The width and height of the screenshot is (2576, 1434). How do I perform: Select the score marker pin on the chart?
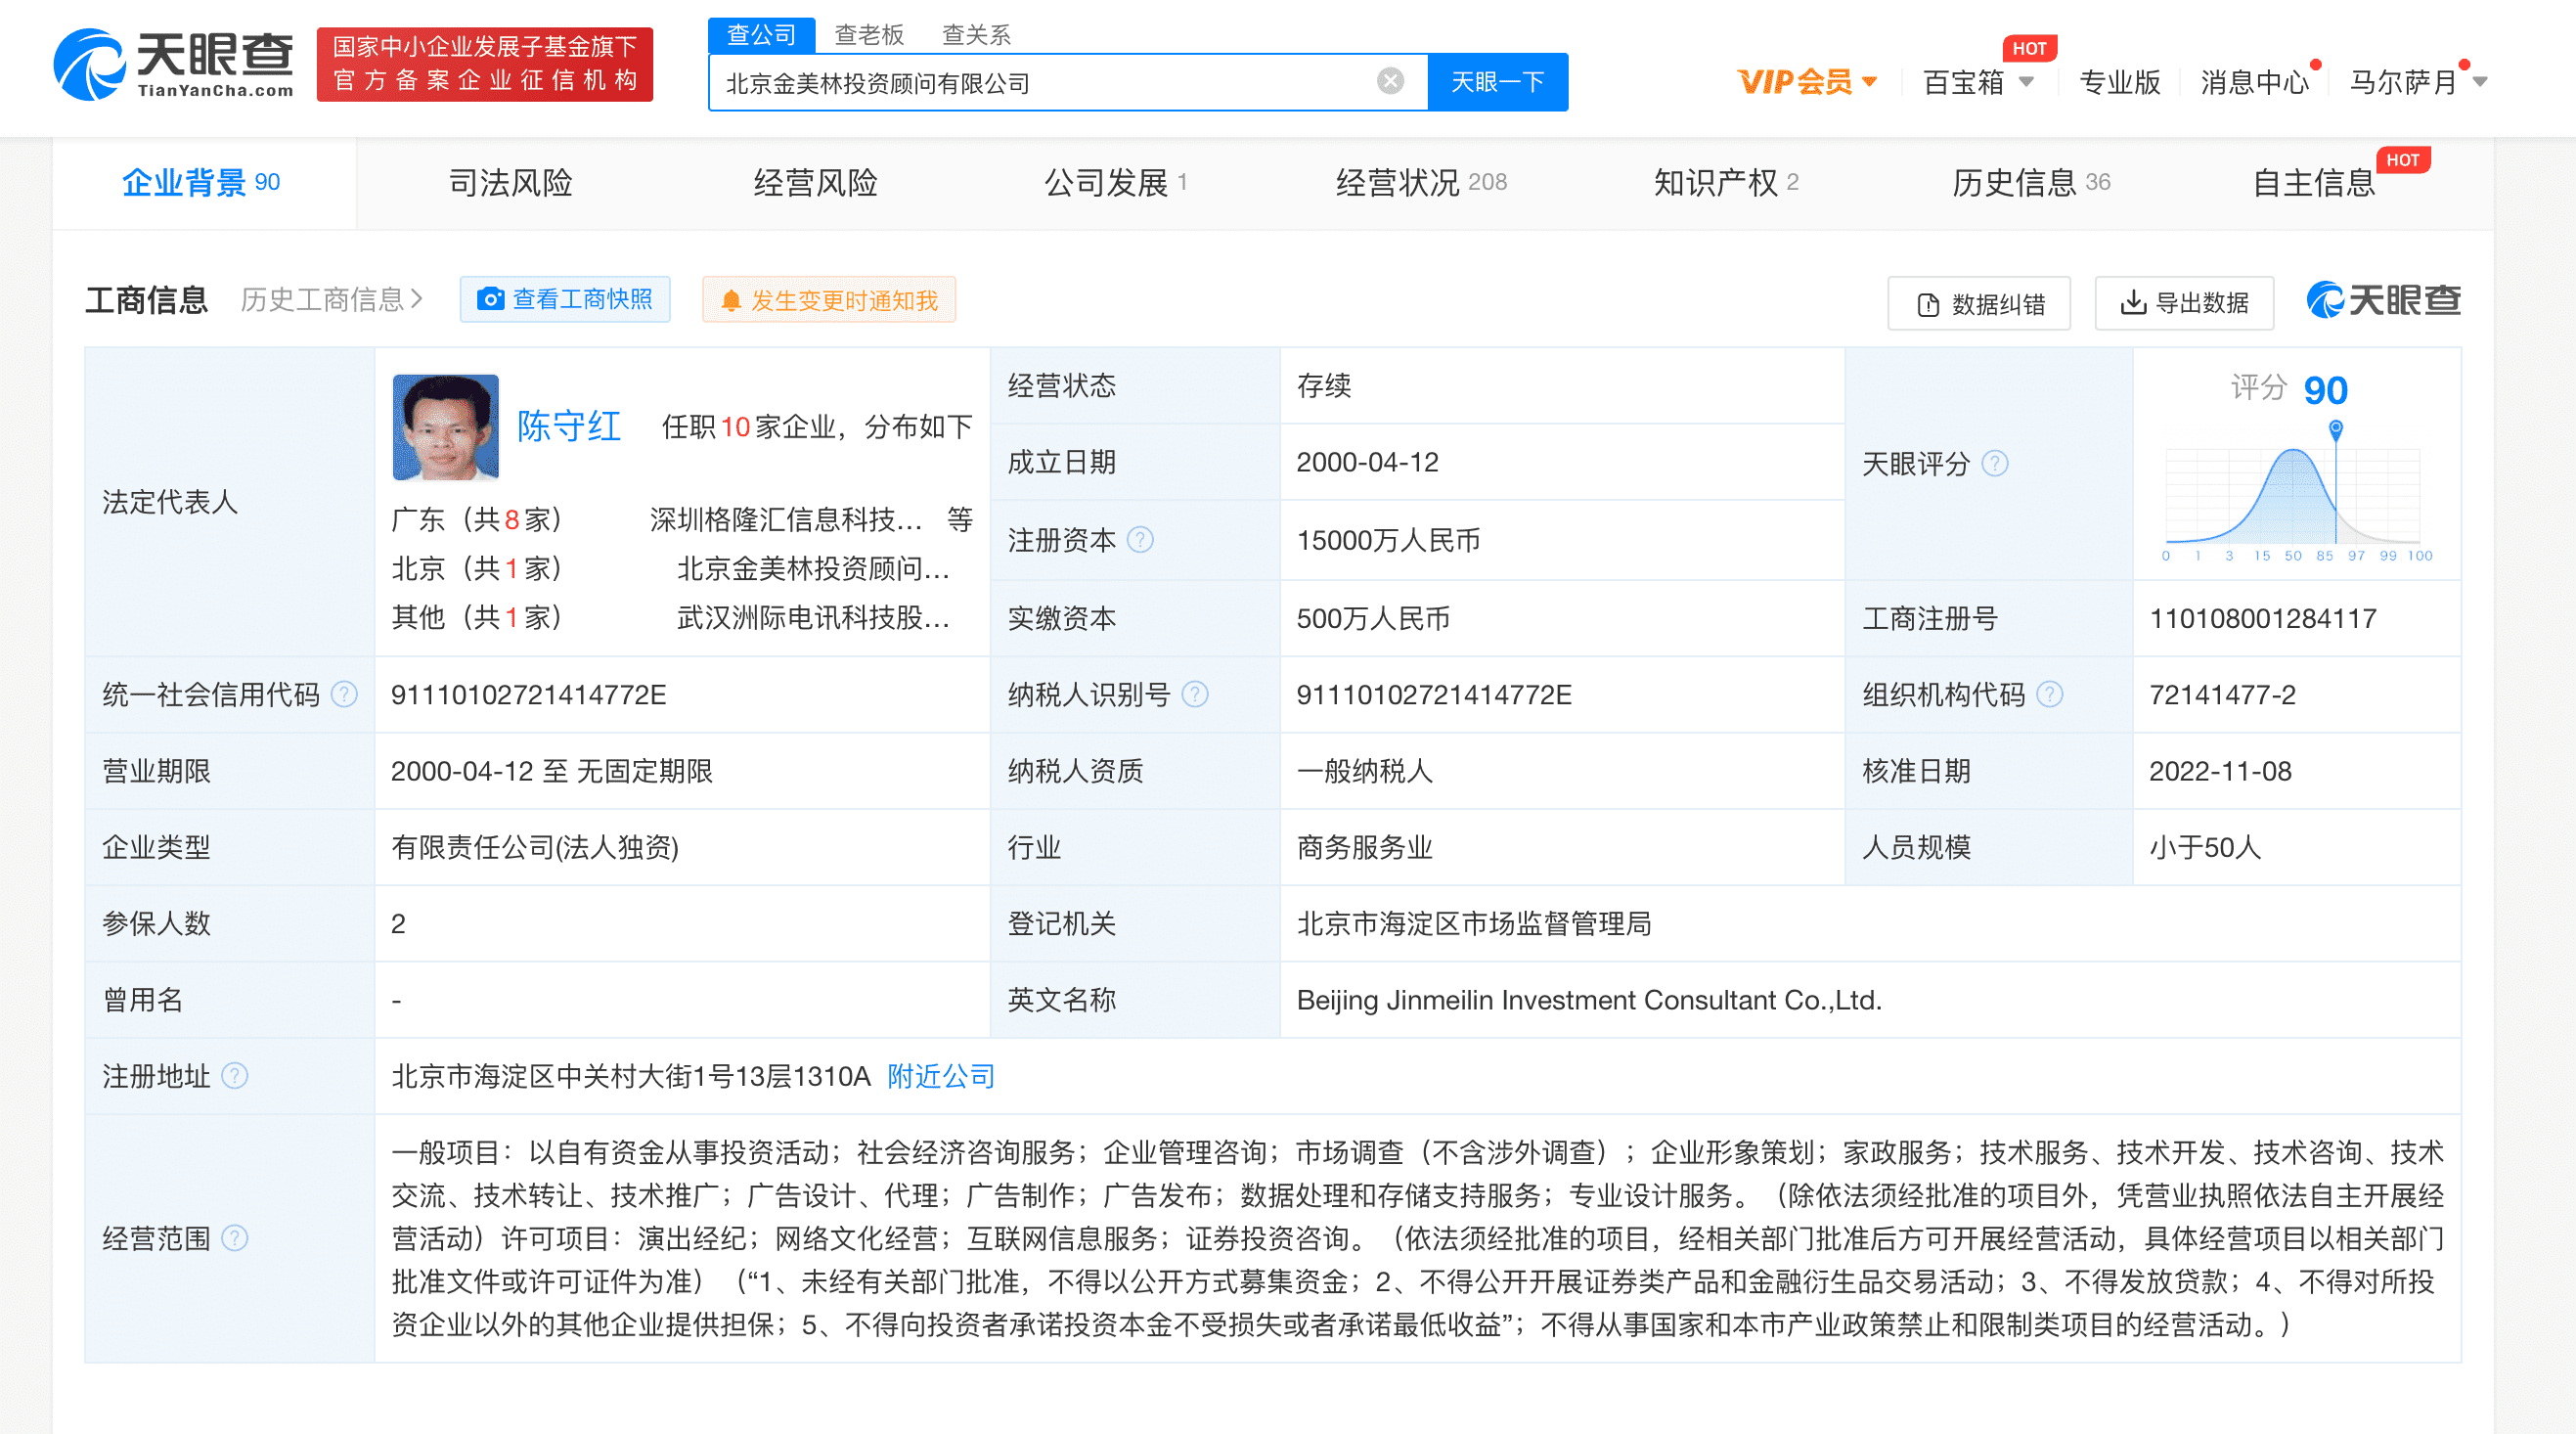[x=2335, y=429]
